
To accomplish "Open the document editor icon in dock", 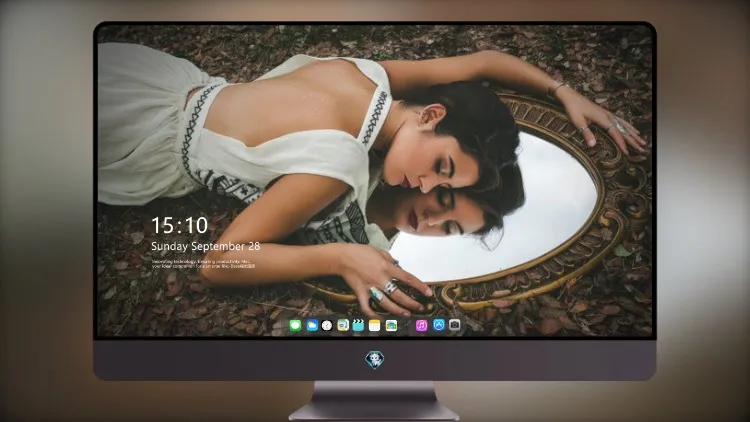I will pos(343,326).
